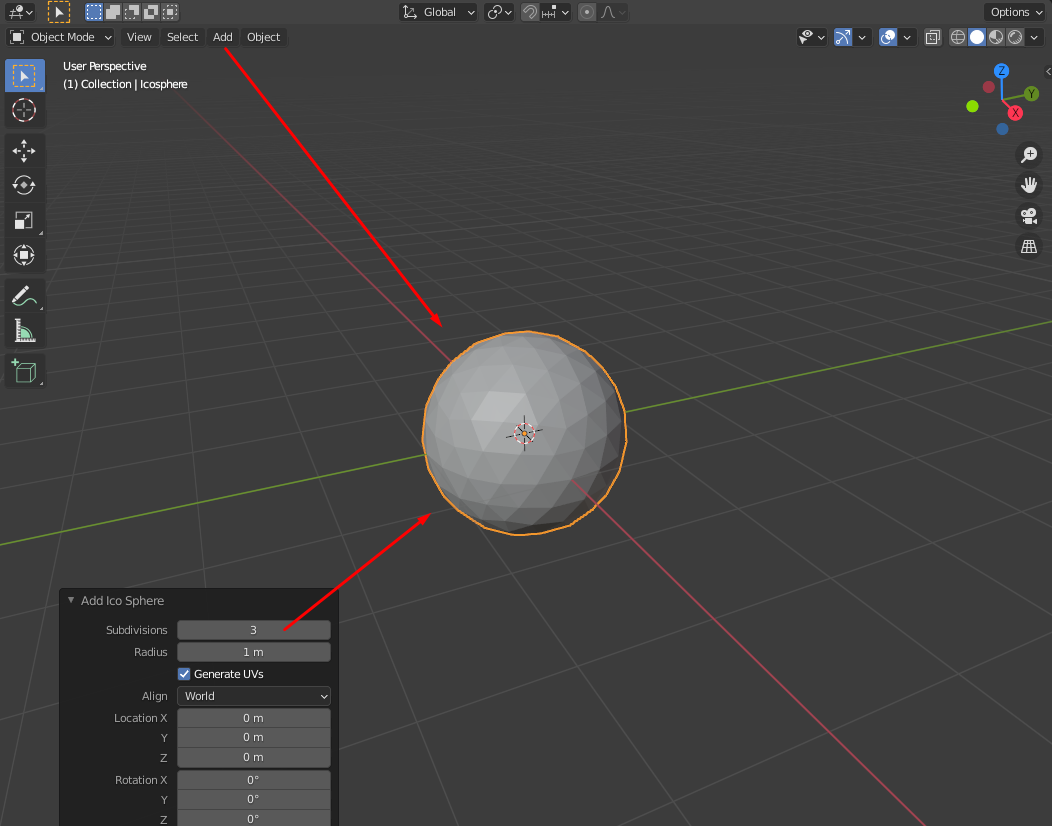This screenshot has height=826, width=1052.
Task: Open snapping settings dropdown
Action: (x=556, y=12)
